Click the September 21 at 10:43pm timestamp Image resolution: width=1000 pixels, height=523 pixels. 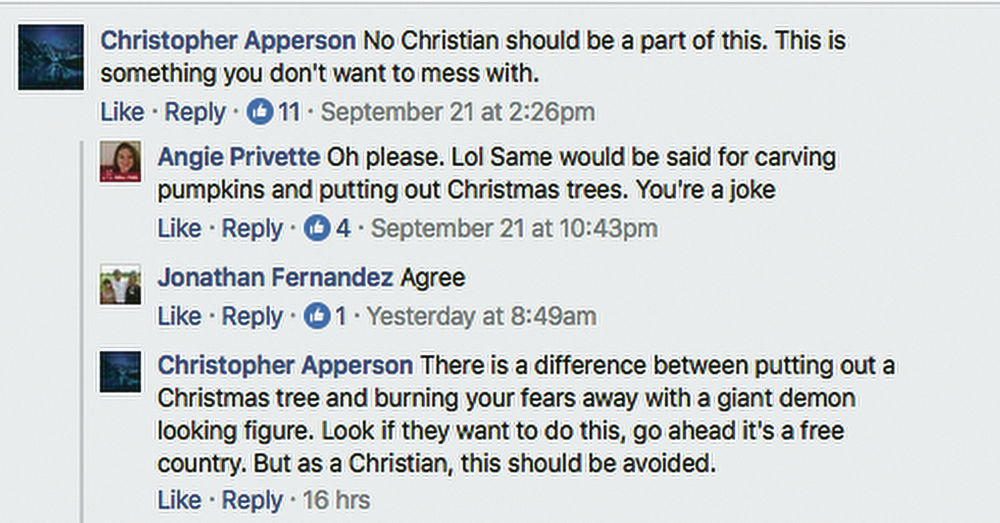pos(514,229)
